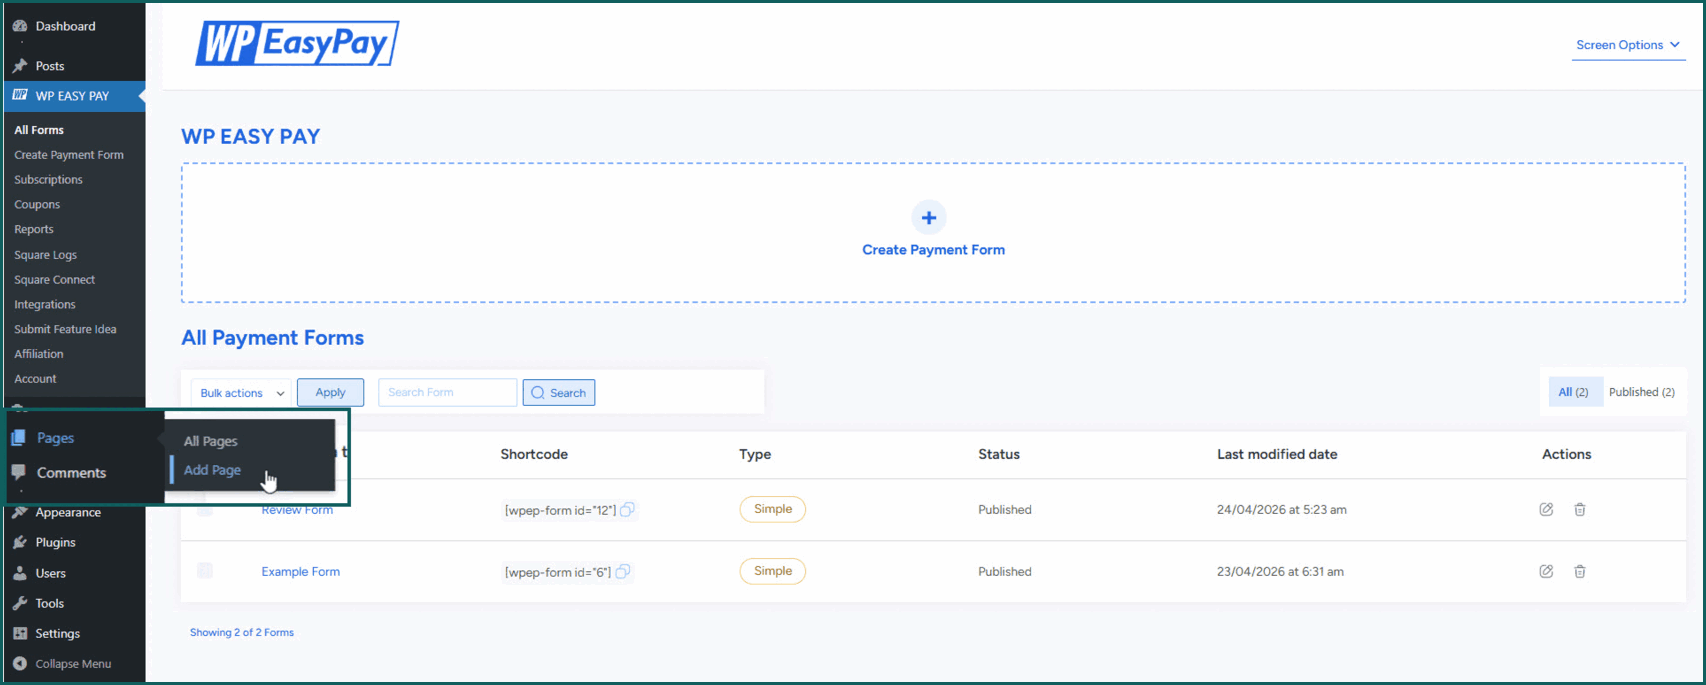Open Square Logs in the sidebar

click(x=45, y=255)
